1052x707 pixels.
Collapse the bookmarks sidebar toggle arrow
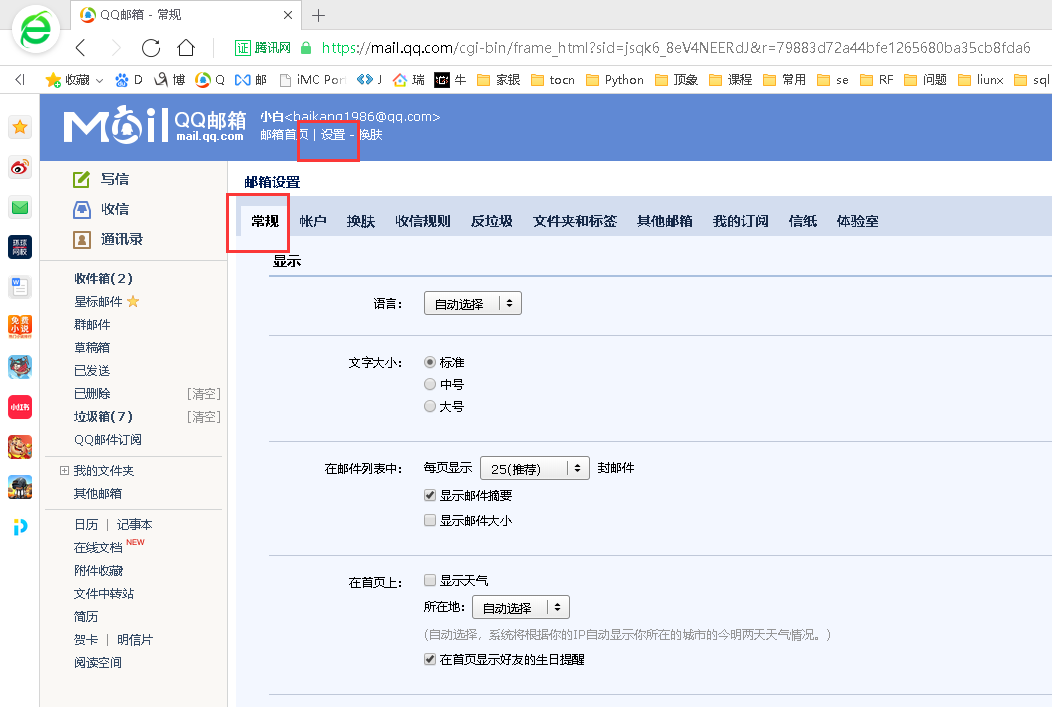(x=19, y=80)
